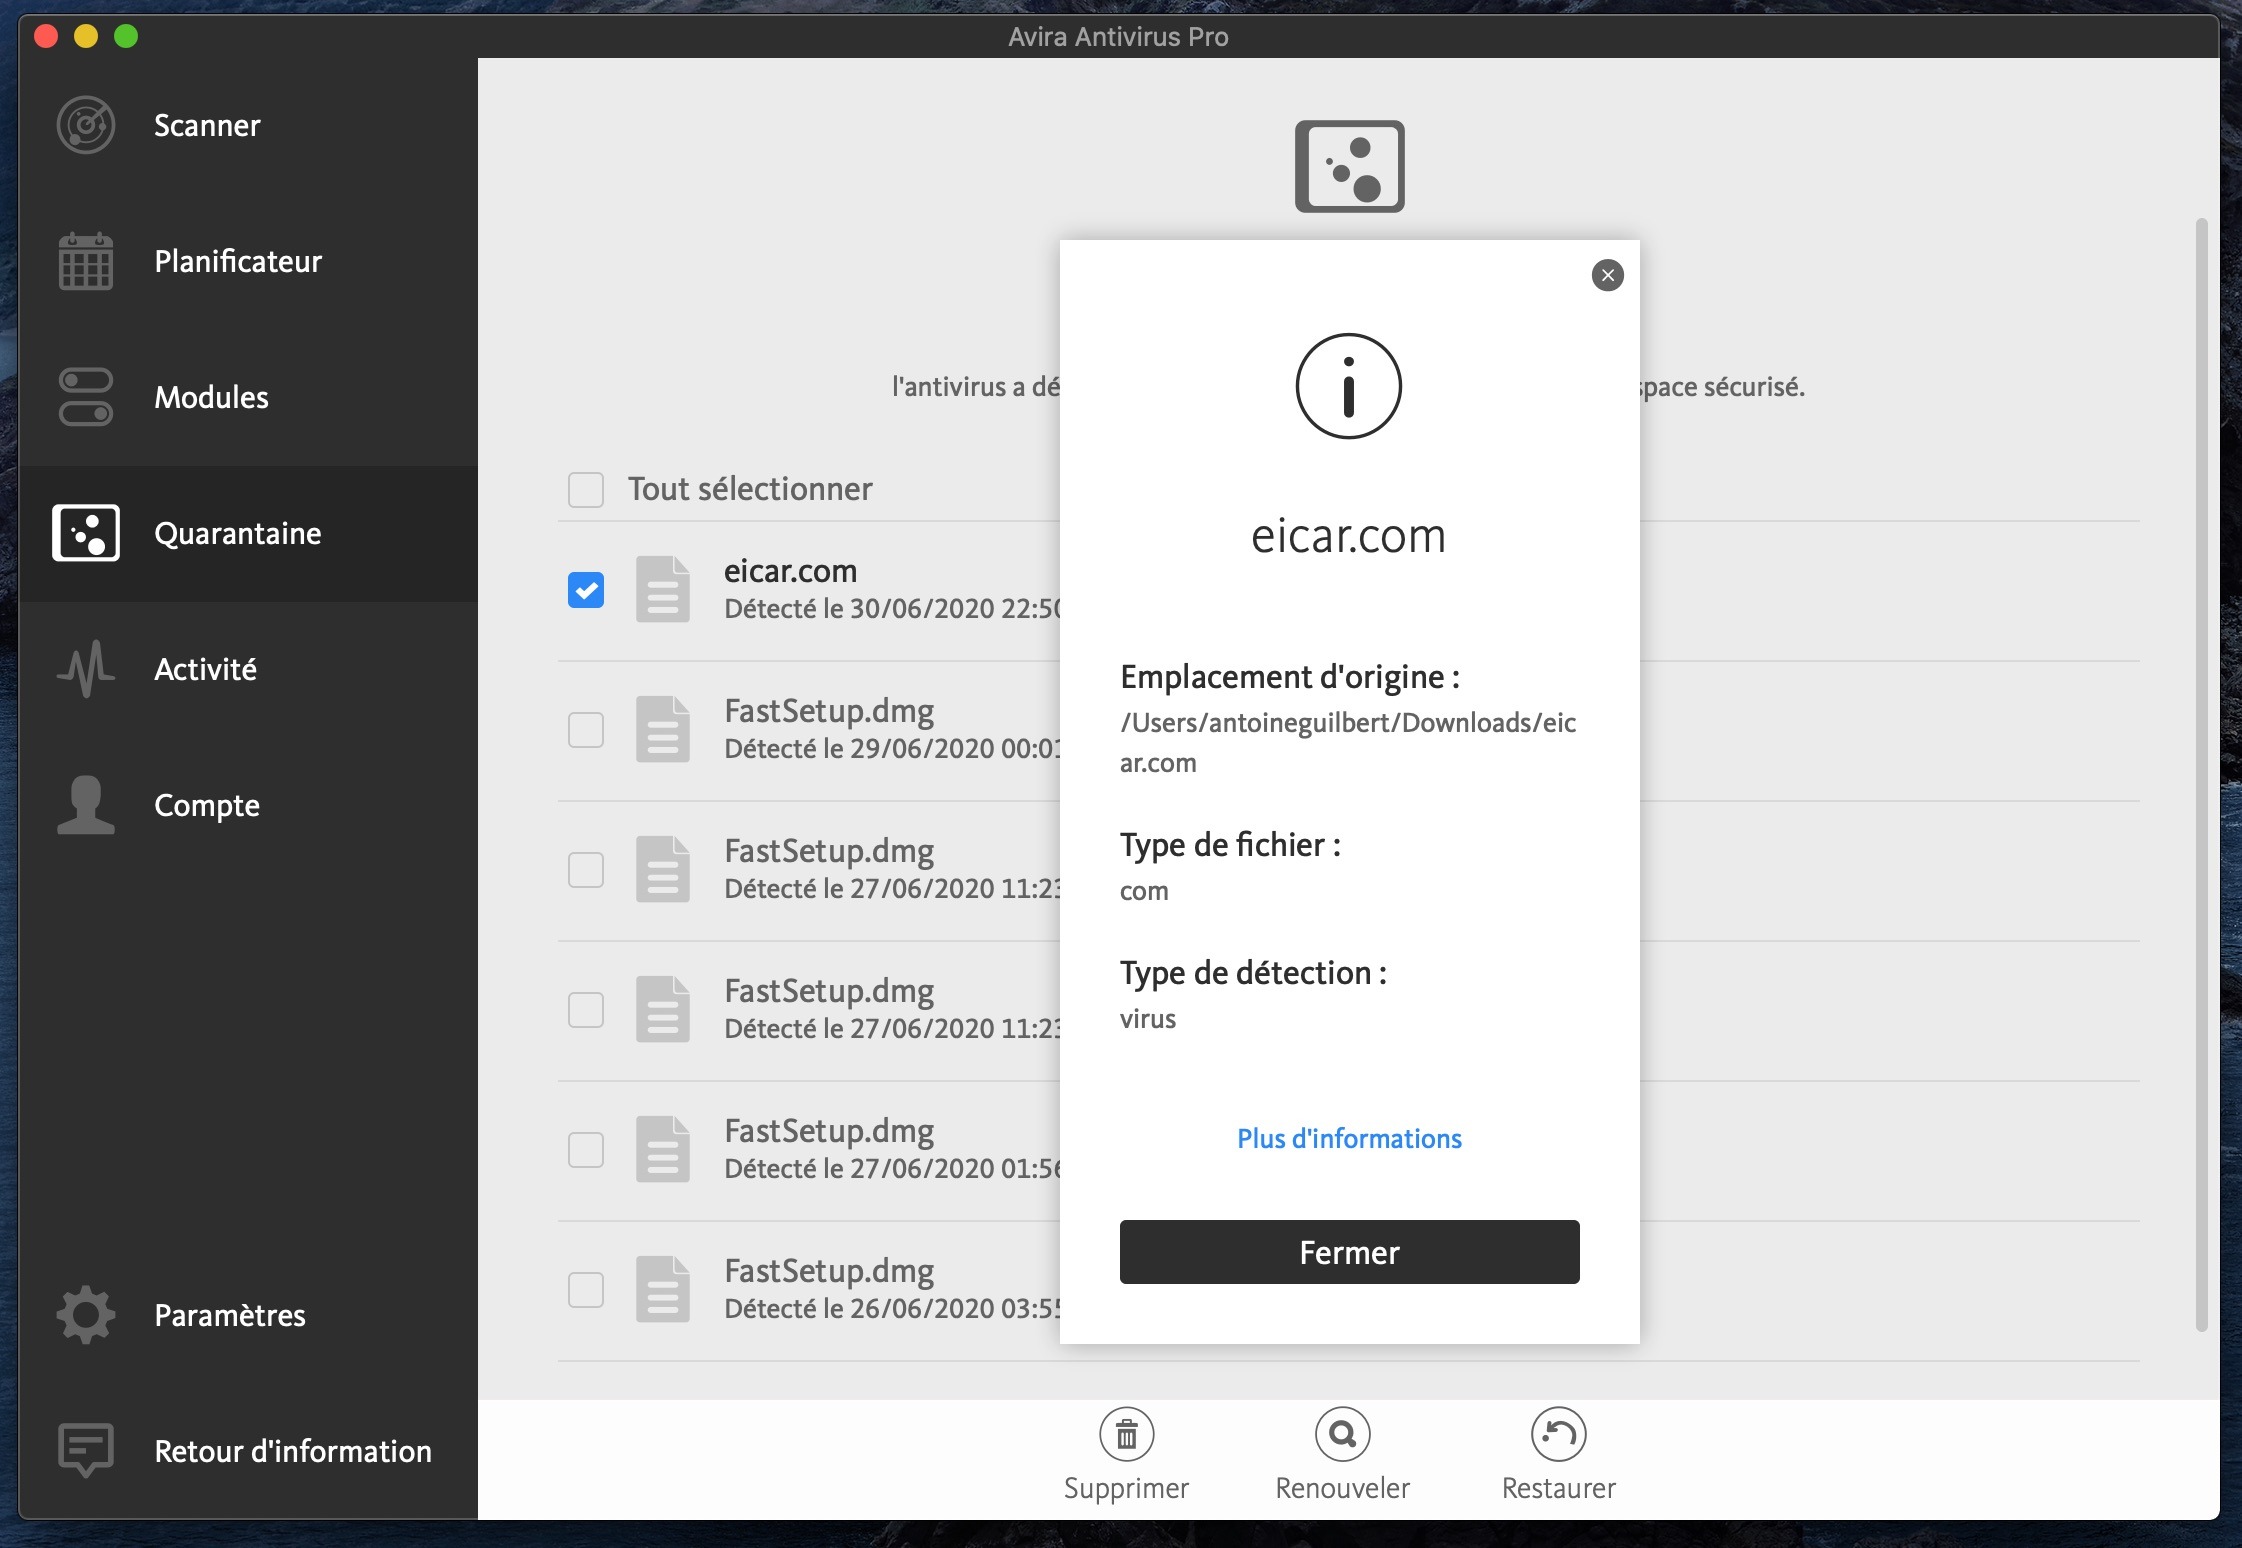Click the Compte person icon
2242x1548 pixels.
tap(86, 805)
